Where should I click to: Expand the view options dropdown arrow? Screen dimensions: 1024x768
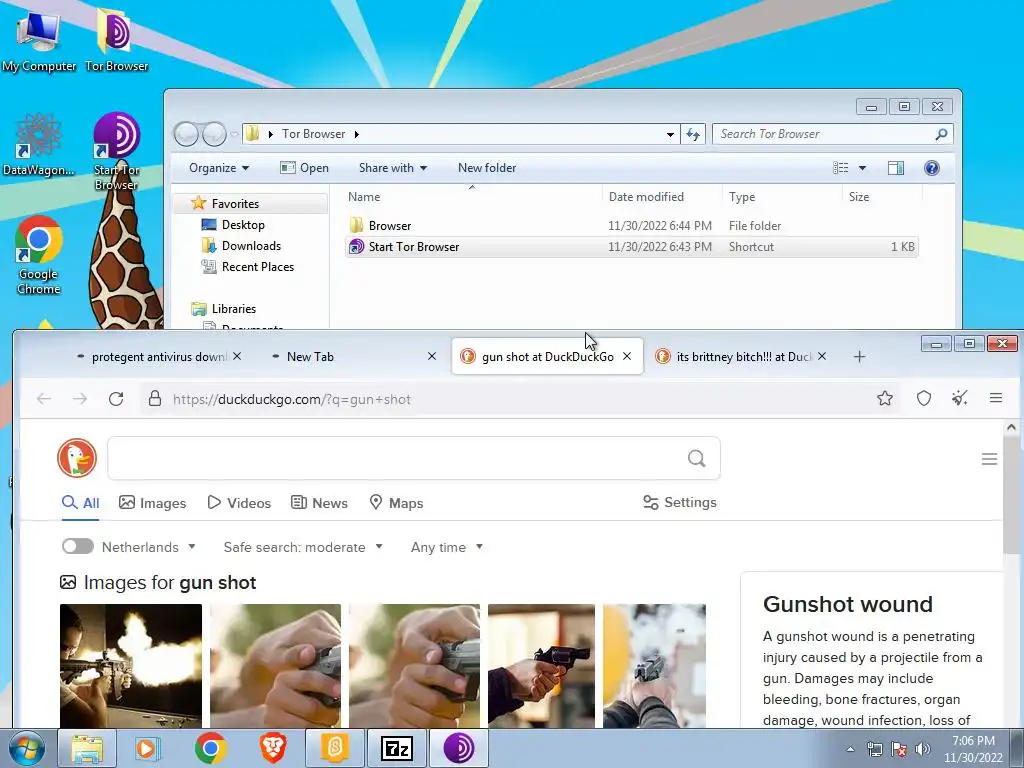[862, 168]
